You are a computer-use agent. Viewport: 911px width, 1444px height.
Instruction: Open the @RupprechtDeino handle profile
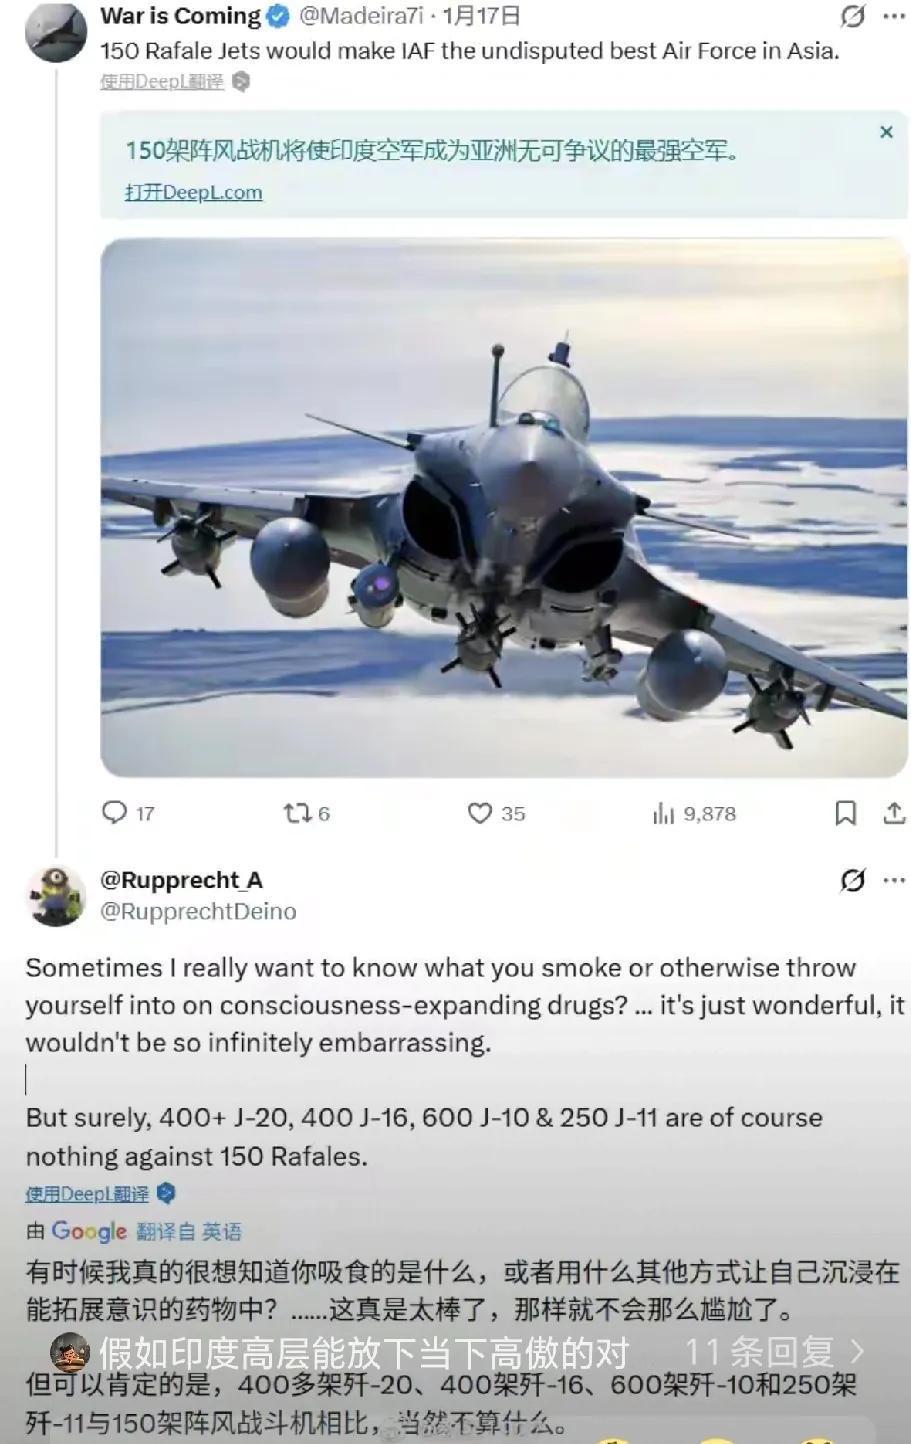[198, 911]
